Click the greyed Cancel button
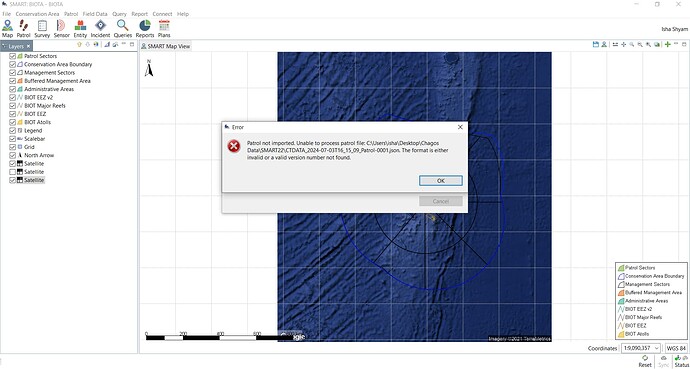Viewport: 690px width, 369px height. (x=440, y=201)
